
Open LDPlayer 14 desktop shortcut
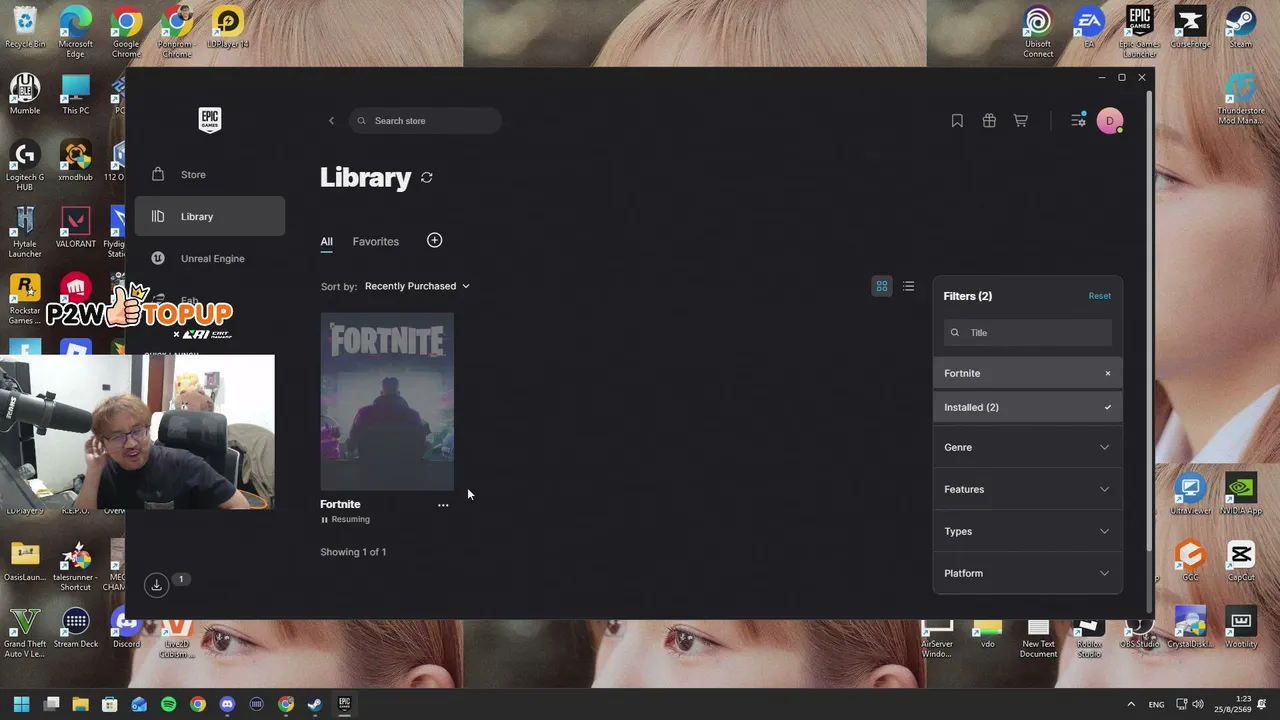[x=228, y=27]
